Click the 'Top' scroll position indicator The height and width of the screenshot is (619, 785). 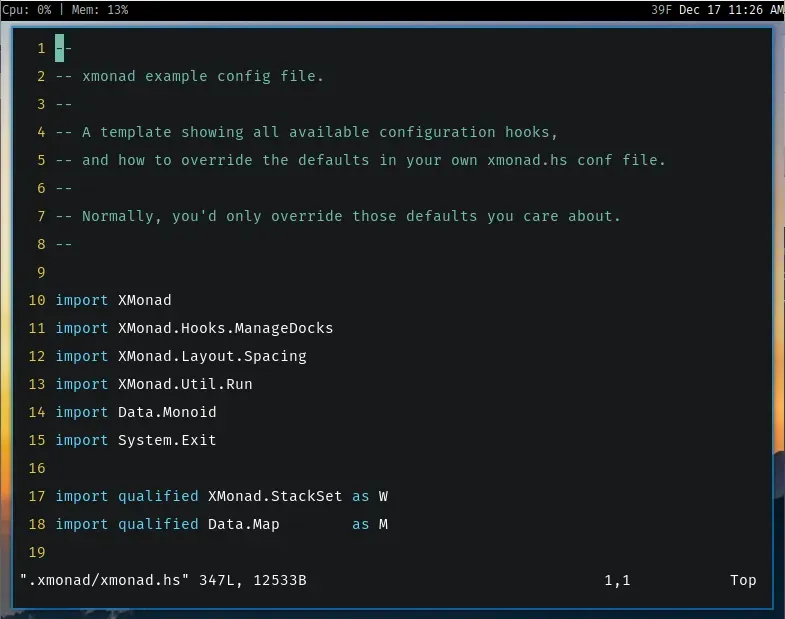click(x=743, y=580)
